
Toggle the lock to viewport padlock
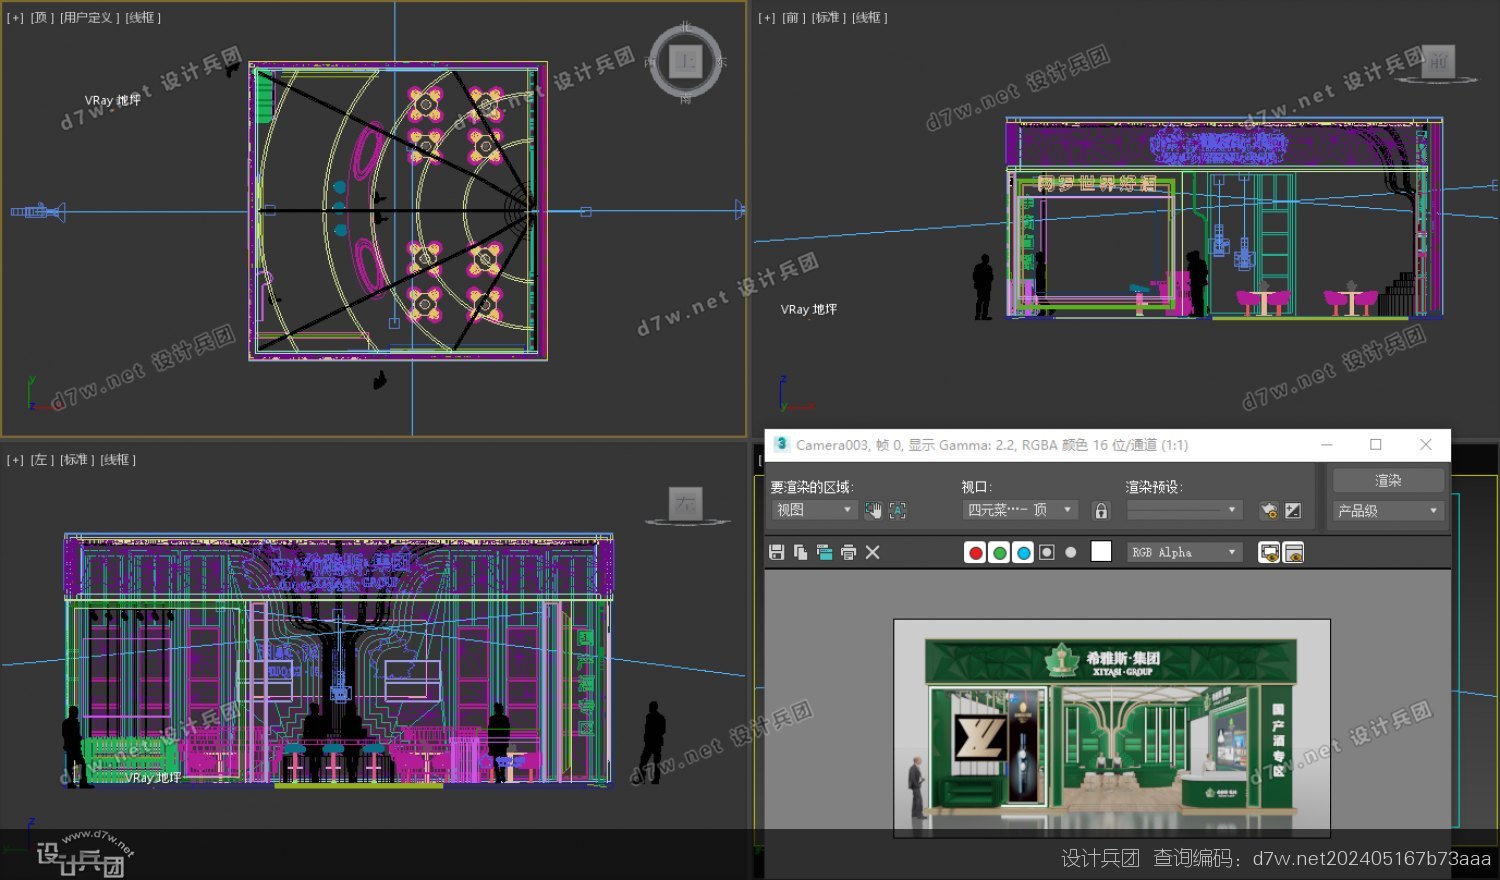point(1101,510)
